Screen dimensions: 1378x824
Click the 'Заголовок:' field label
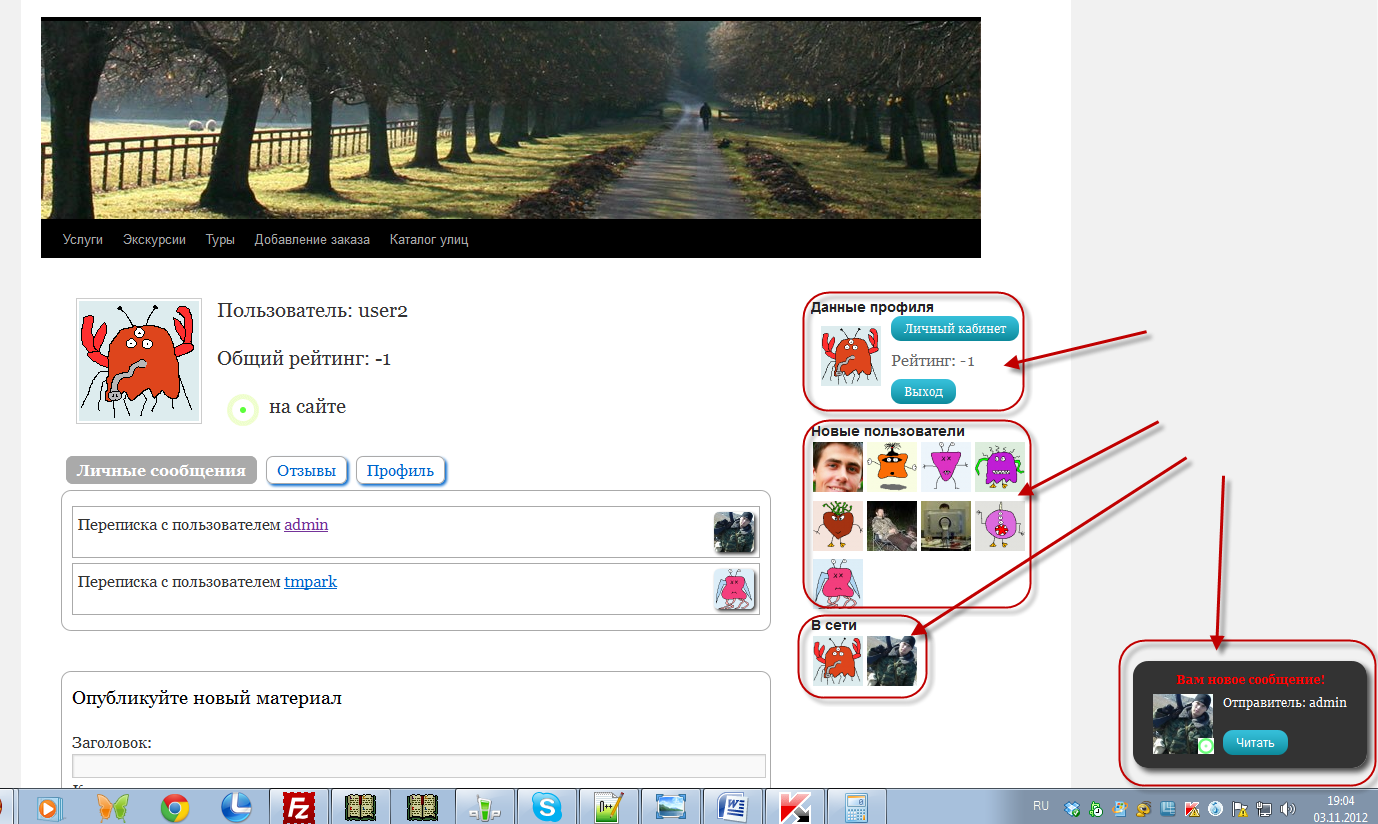click(x=112, y=743)
